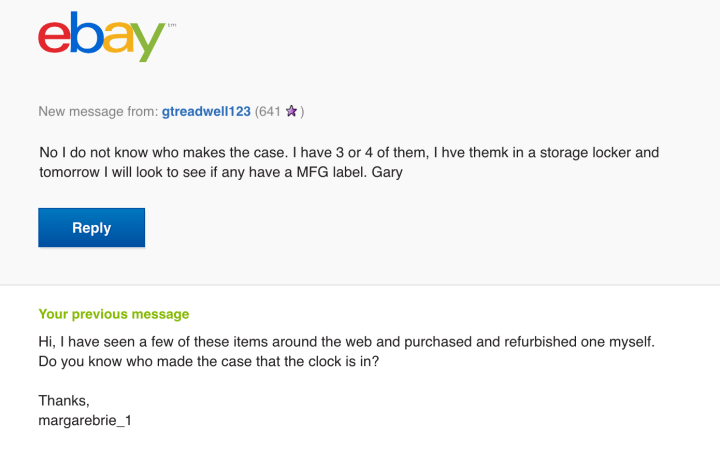The height and width of the screenshot is (452, 720).
Task: Click the 'Do you know who made' question
Action: pyautogui.click(x=210, y=362)
